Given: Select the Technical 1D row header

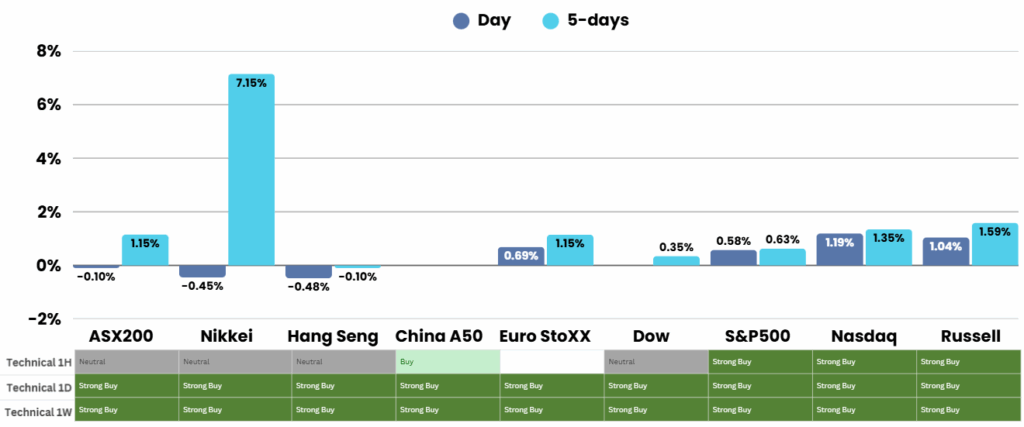Looking at the screenshot, I should (x=39, y=386).
